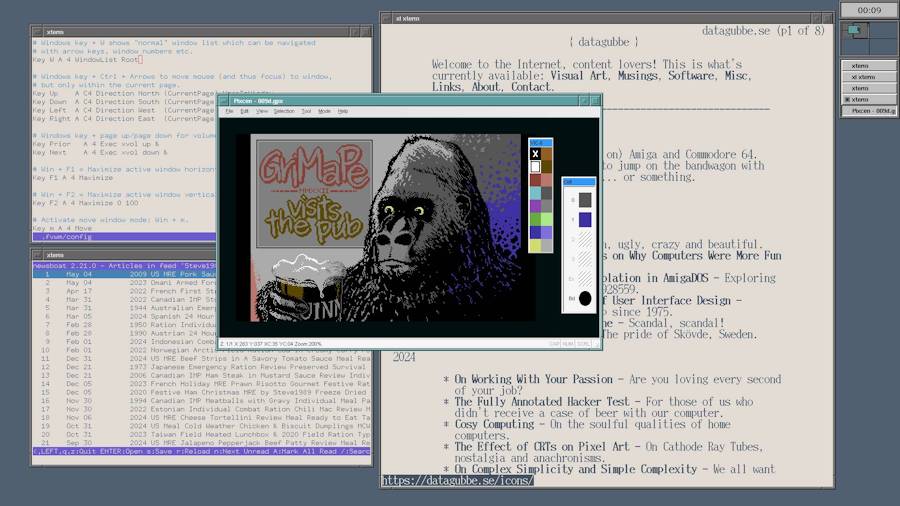Pick the black swatch marked X in palette
Screen dimensions: 900x506
(x=535, y=154)
